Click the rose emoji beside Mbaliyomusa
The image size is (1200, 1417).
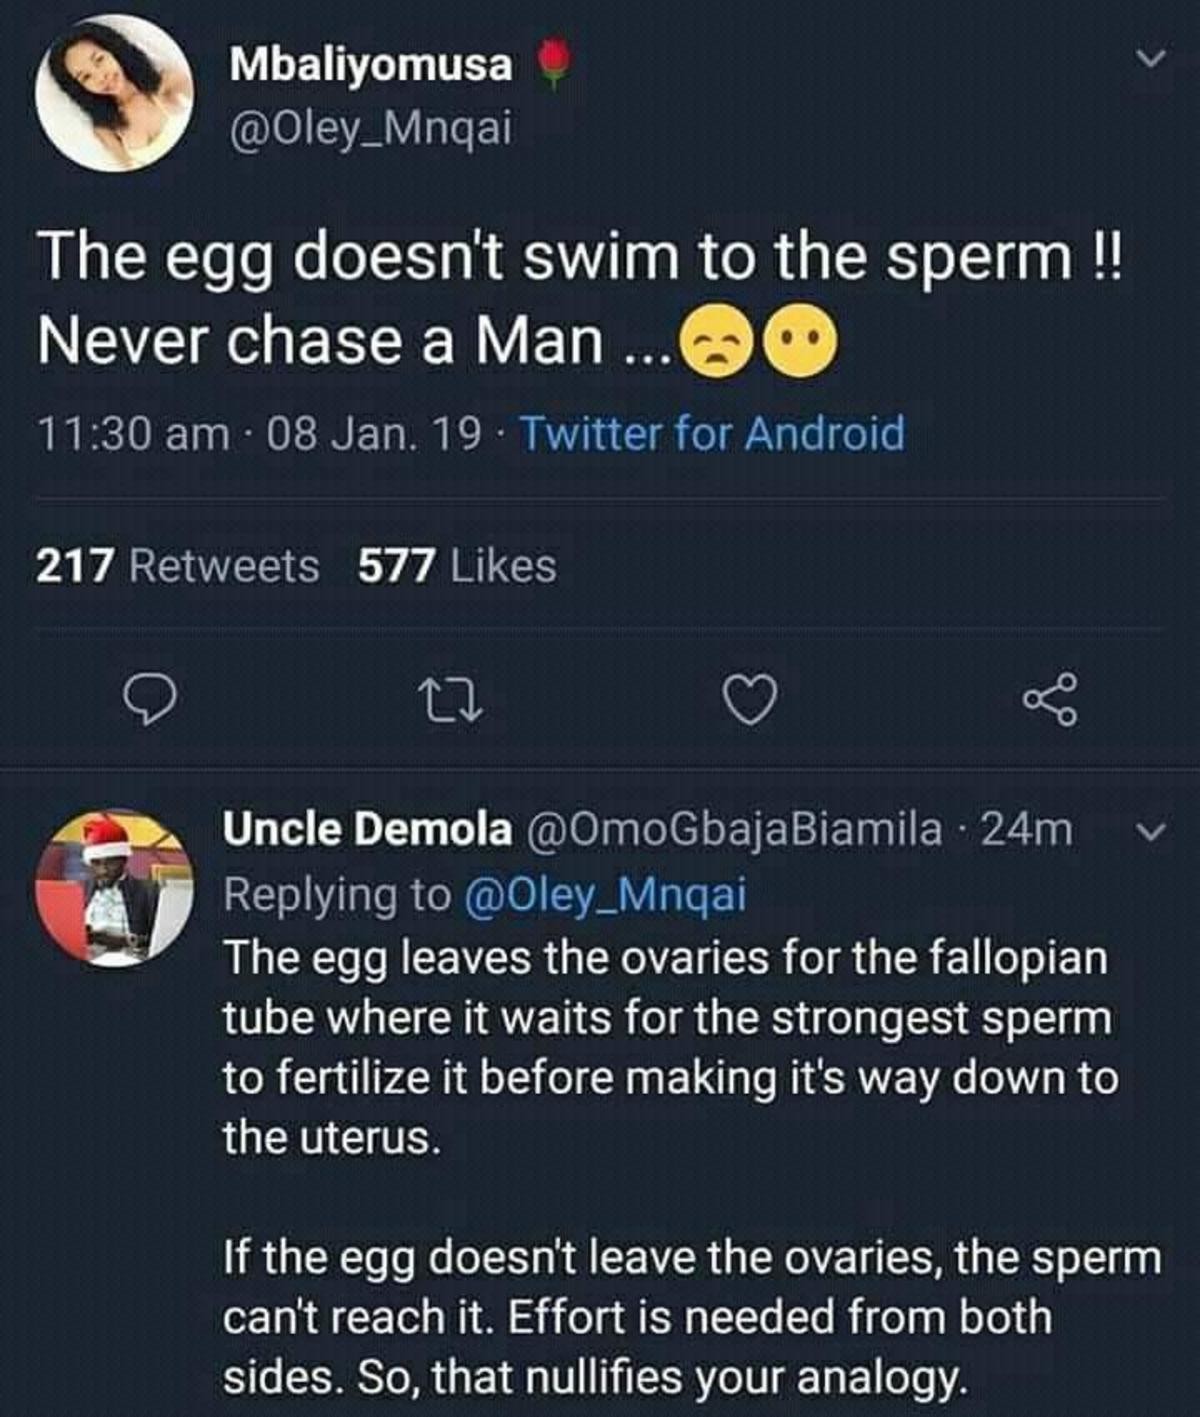pos(555,65)
